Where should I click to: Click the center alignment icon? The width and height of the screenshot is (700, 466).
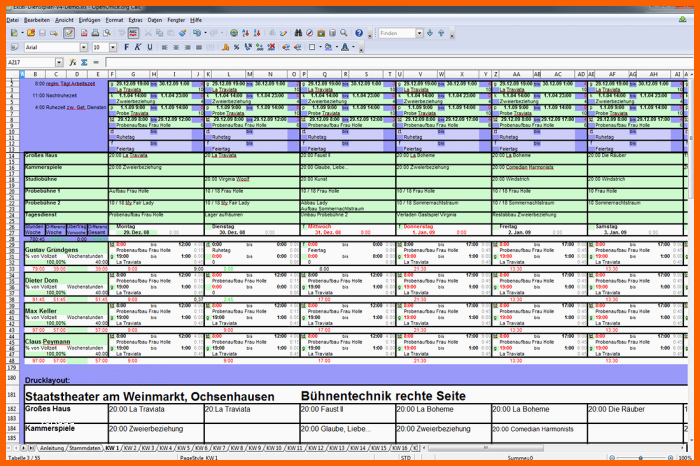(174, 47)
